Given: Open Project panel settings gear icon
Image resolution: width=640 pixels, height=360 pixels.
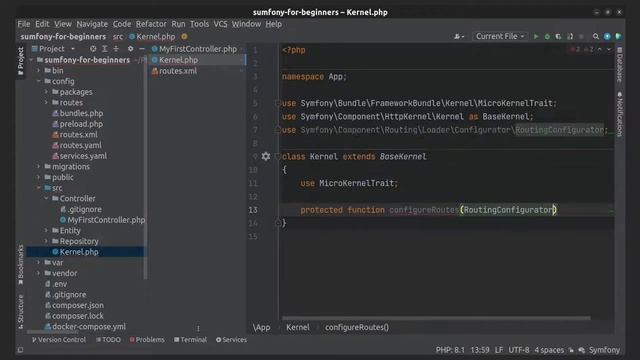Looking at the screenshot, I should [130, 49].
